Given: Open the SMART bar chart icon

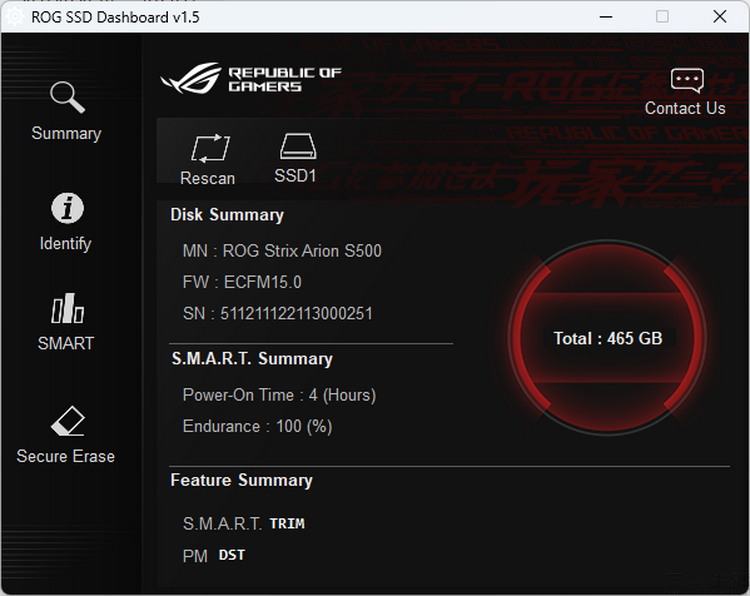Looking at the screenshot, I should tap(67, 309).
